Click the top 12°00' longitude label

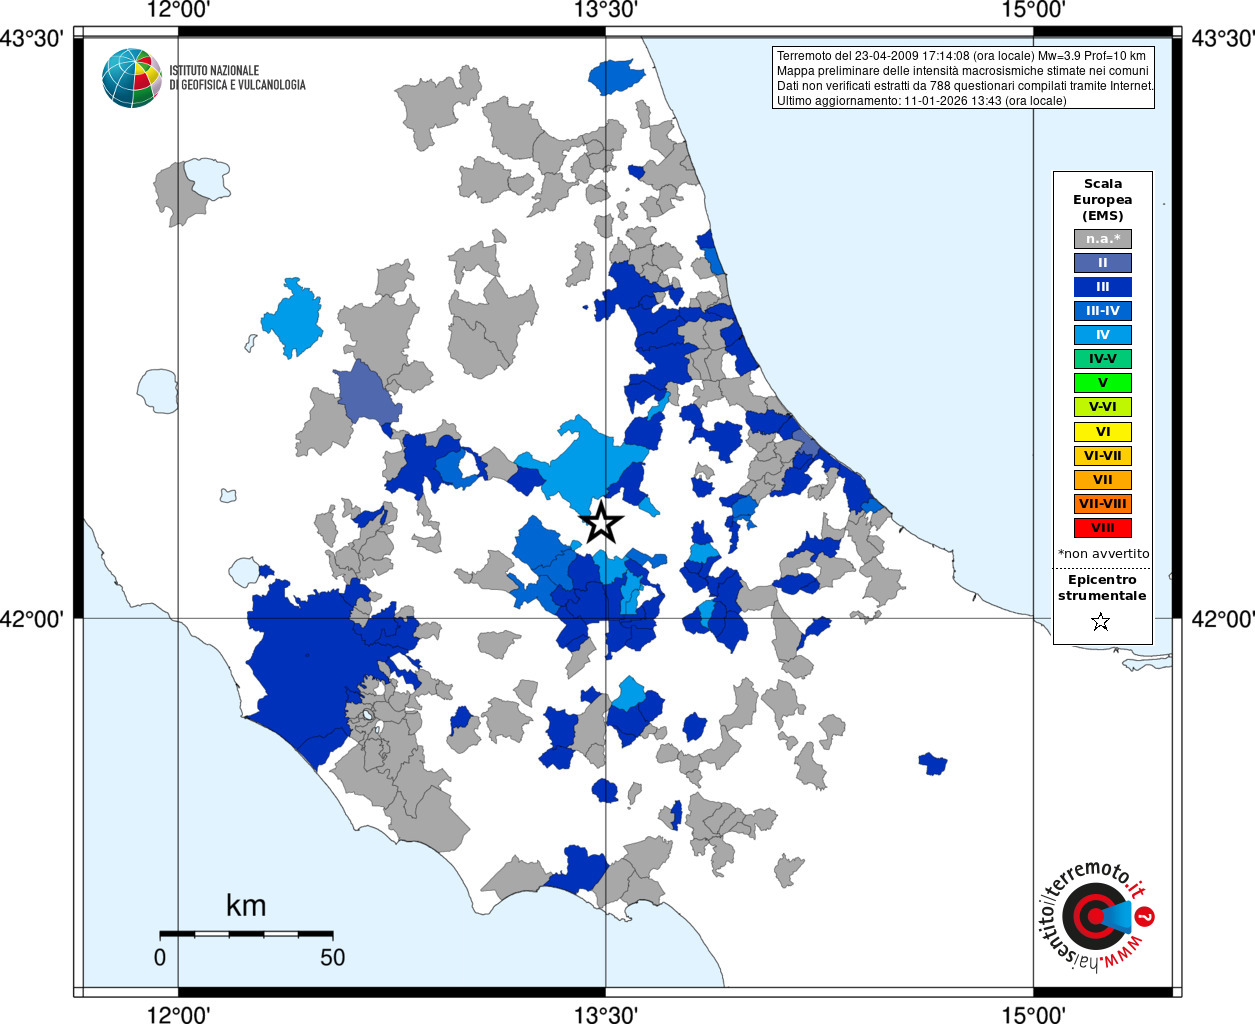pos(178,11)
